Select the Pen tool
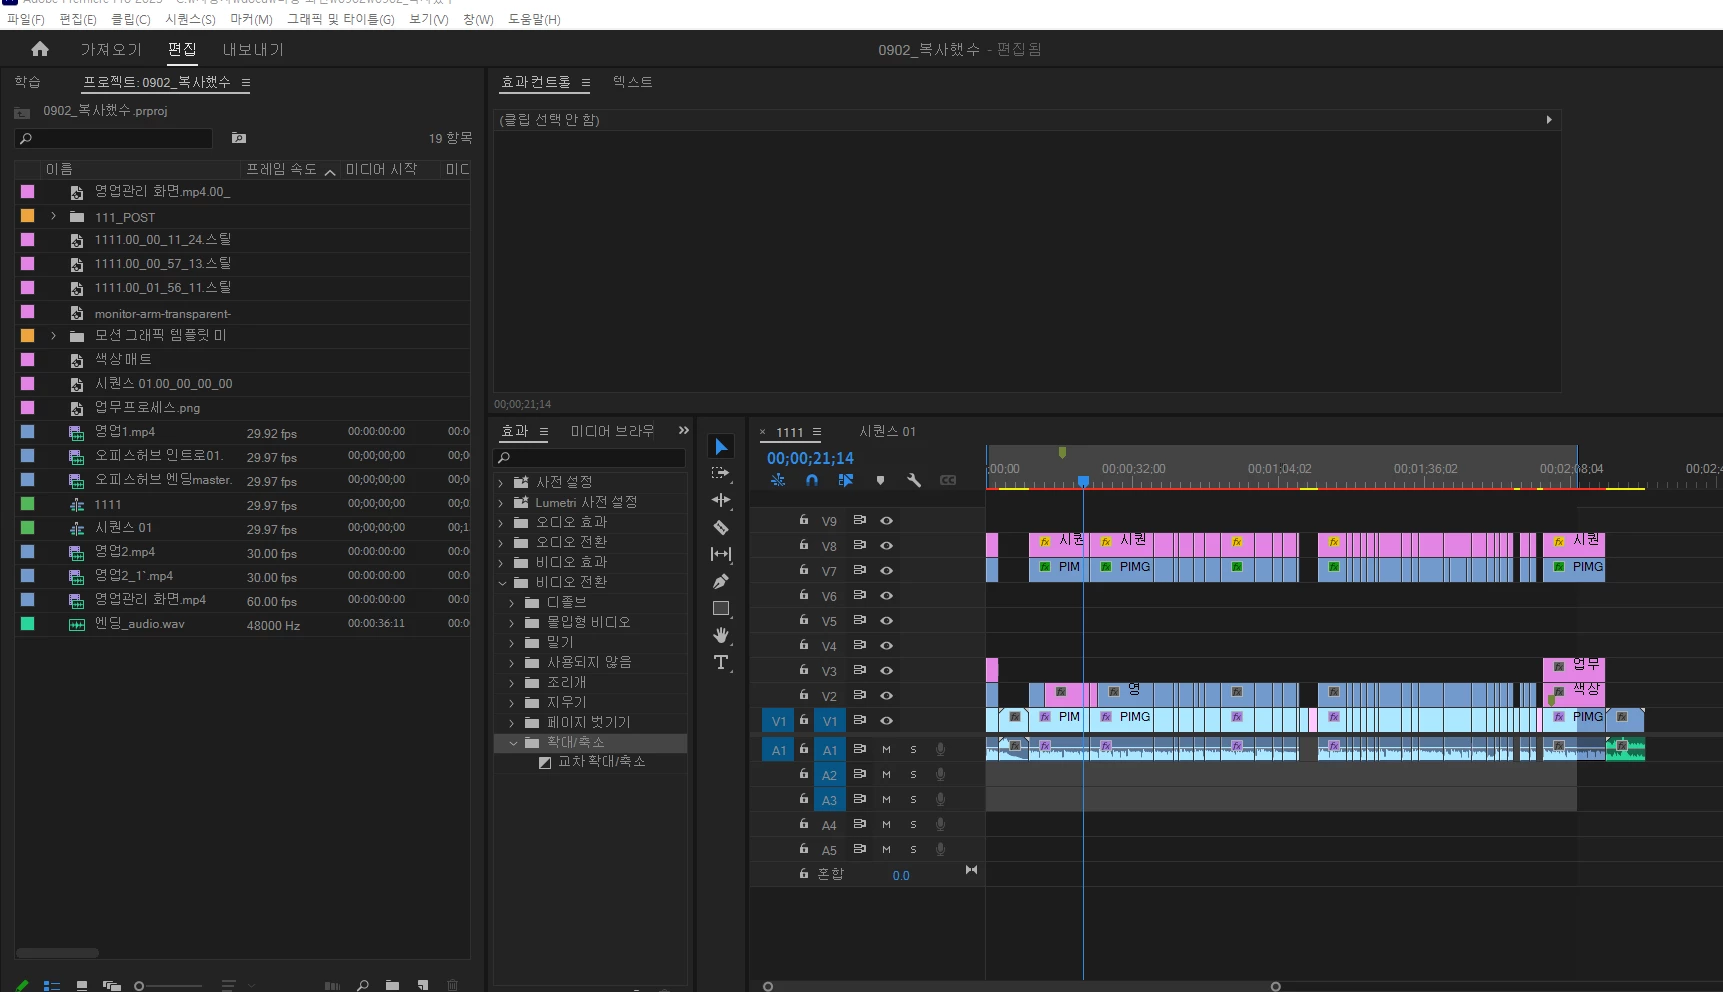This screenshot has height=992, width=1723. pos(721,581)
